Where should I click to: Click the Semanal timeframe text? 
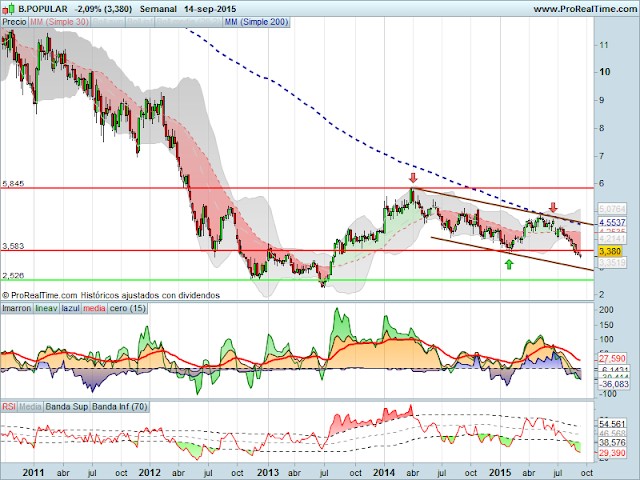(158, 9)
